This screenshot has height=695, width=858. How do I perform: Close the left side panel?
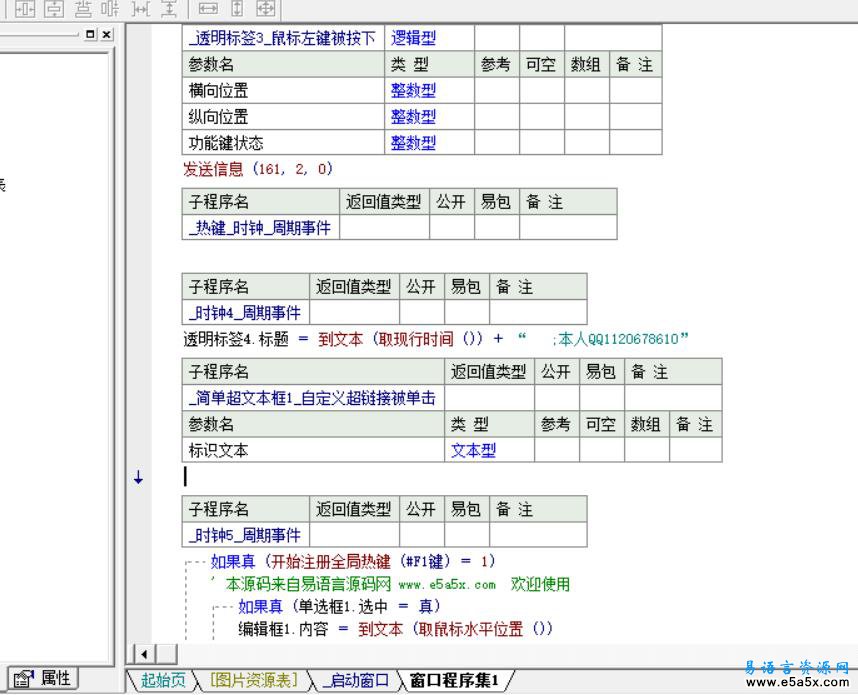pyautogui.click(x=107, y=34)
